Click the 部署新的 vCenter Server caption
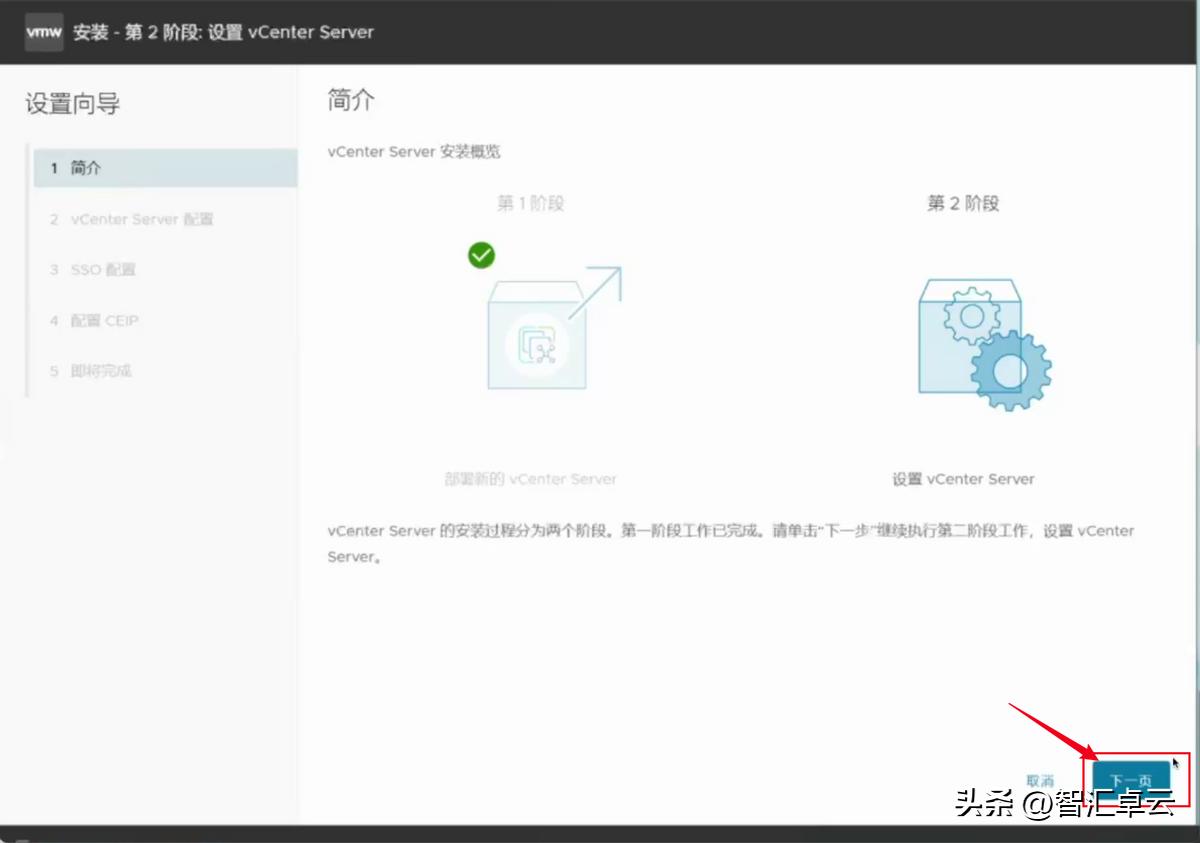Viewport: 1200px width, 843px height. 531,479
